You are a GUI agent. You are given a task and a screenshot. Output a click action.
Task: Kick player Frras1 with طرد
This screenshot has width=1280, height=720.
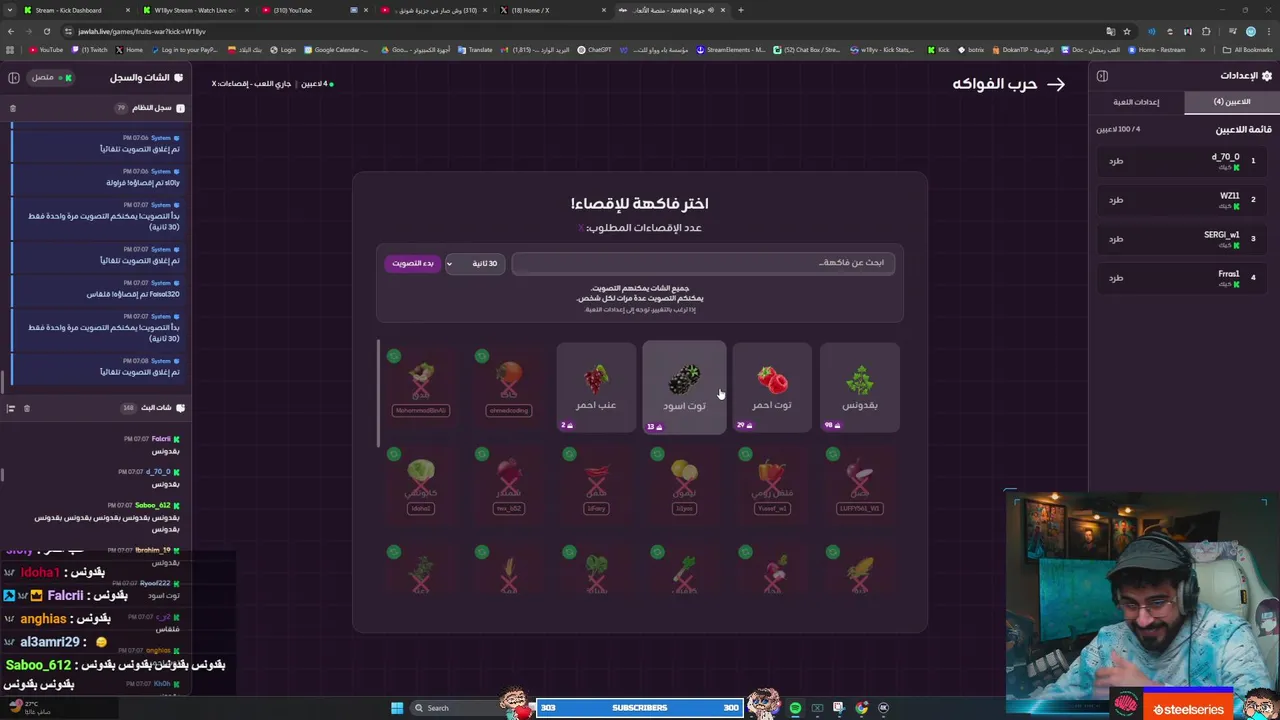[x=1116, y=277]
